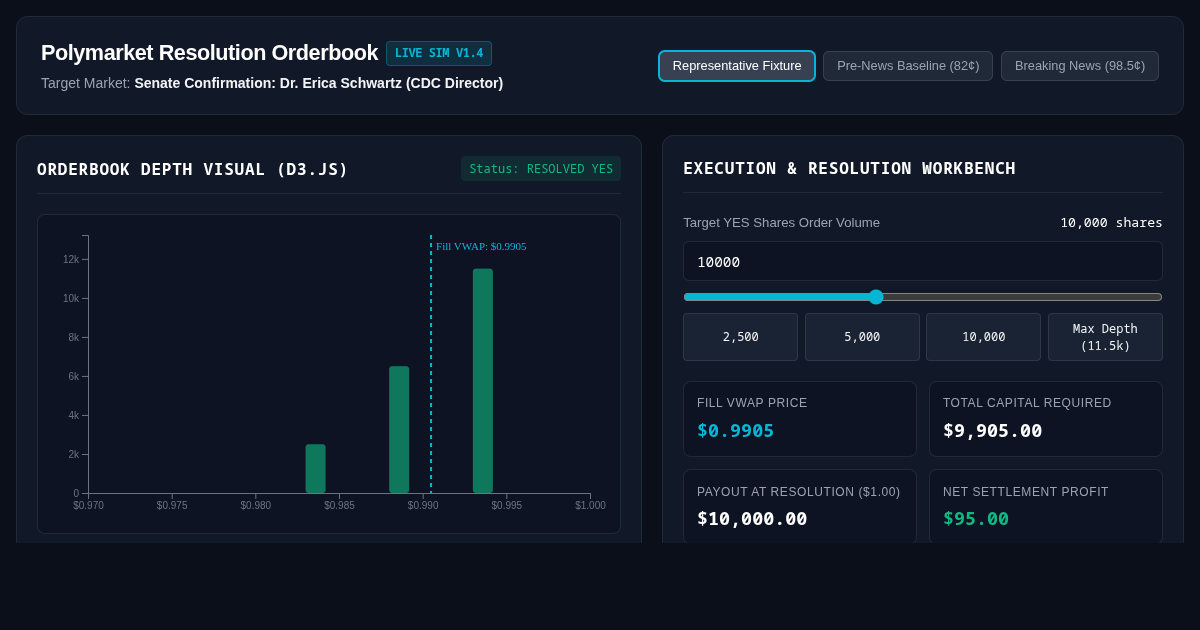1200x630 pixels.
Task: Click Net Settlement Profit value $95.00
Action: click(976, 519)
